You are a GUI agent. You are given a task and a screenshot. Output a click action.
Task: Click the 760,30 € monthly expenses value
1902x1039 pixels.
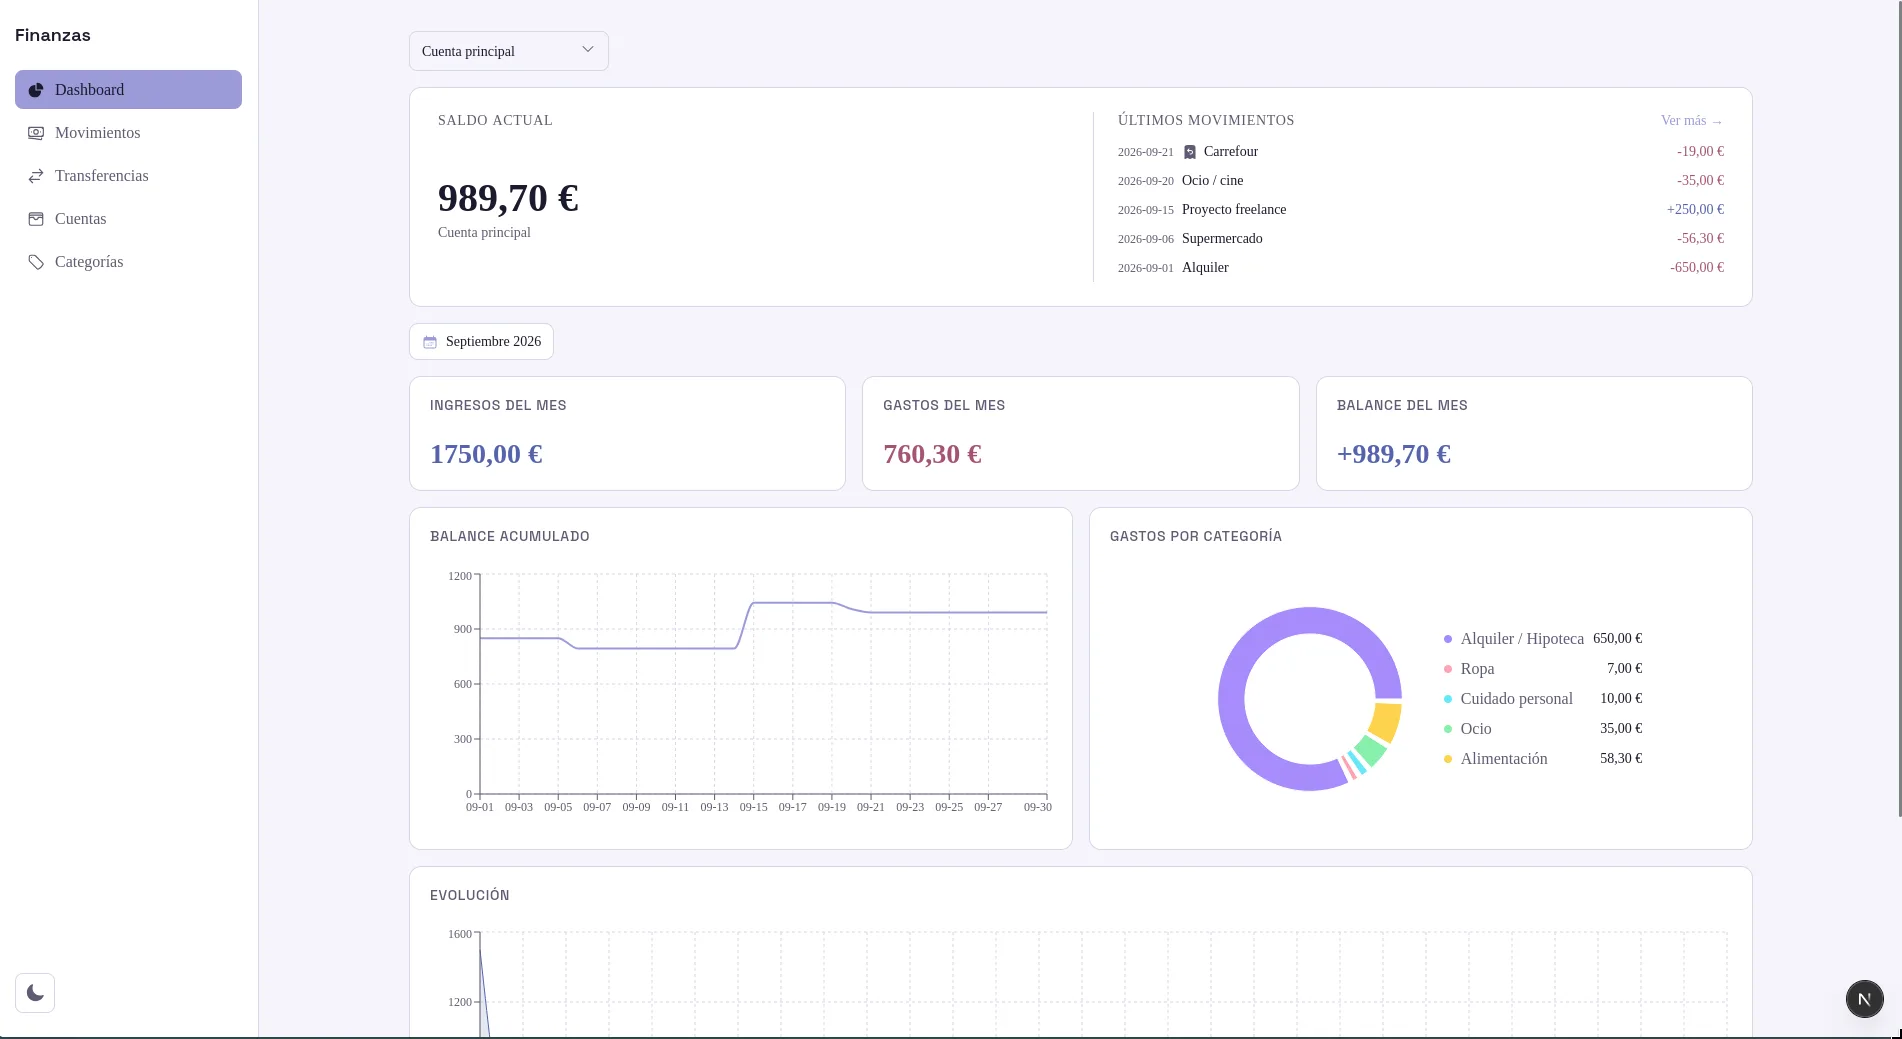coord(932,454)
